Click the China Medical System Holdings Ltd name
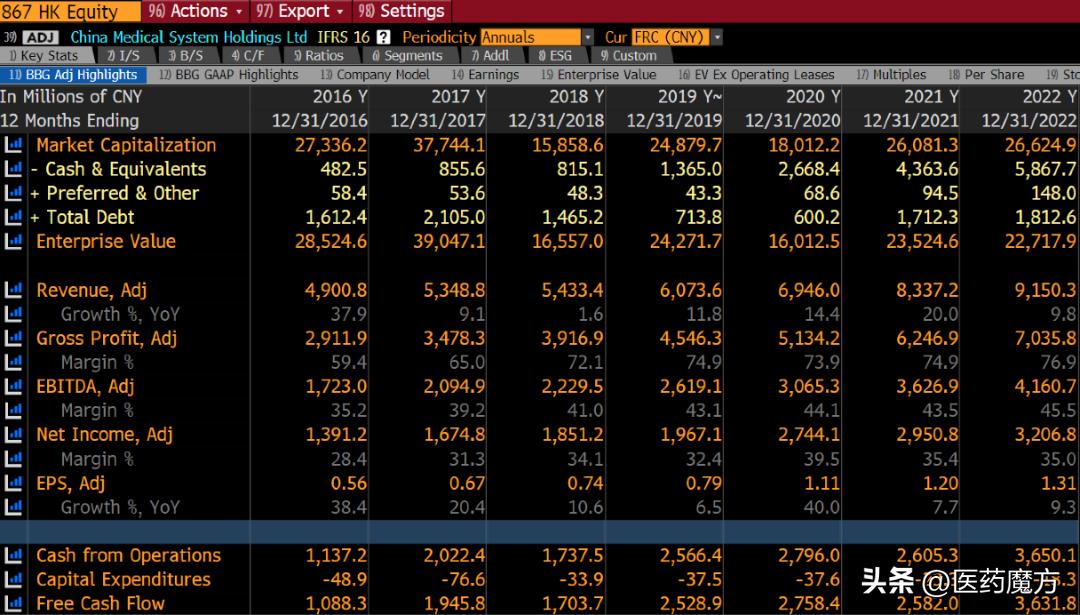Viewport: 1080px width, 615px height. coord(188,37)
